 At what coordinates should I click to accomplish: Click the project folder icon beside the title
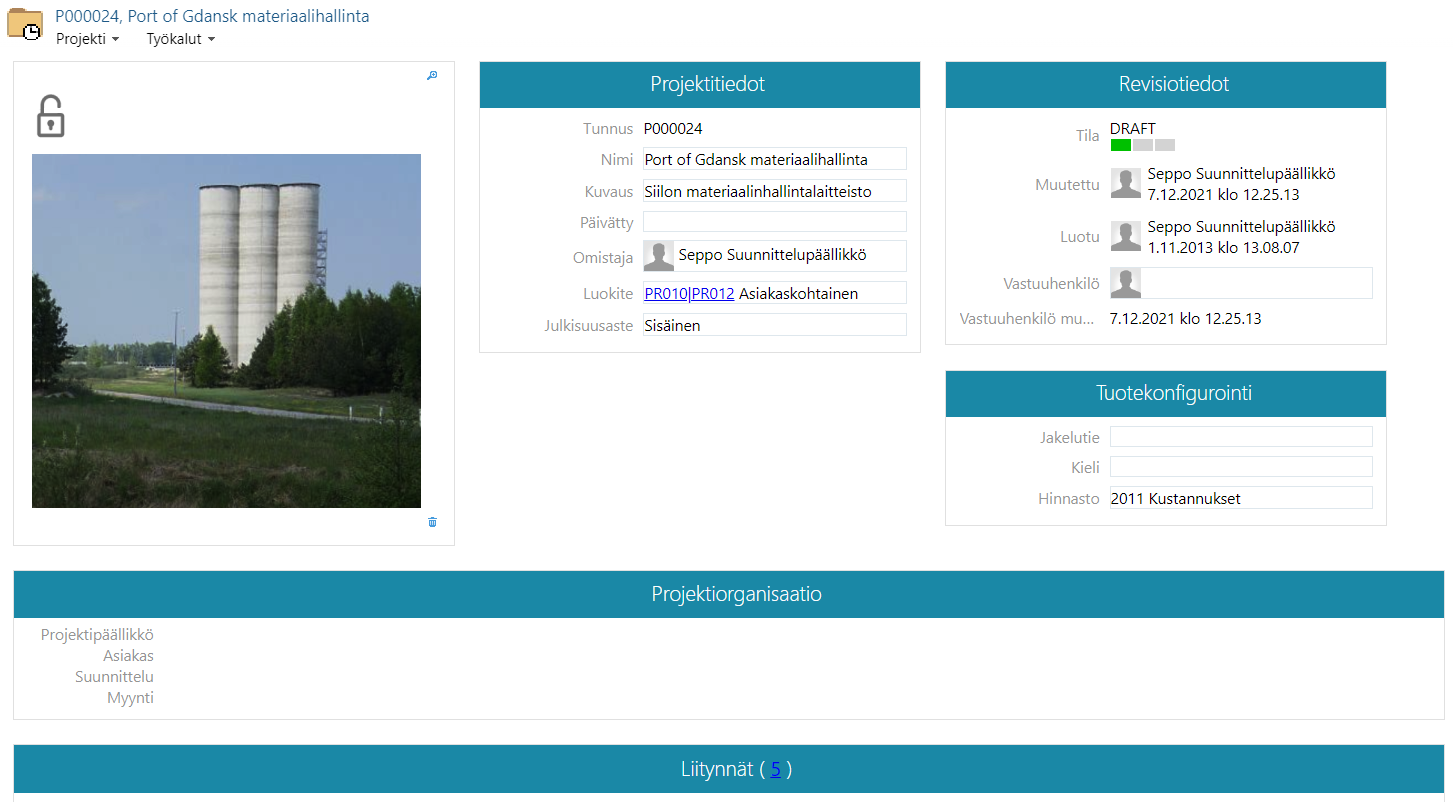pyautogui.click(x=25, y=26)
